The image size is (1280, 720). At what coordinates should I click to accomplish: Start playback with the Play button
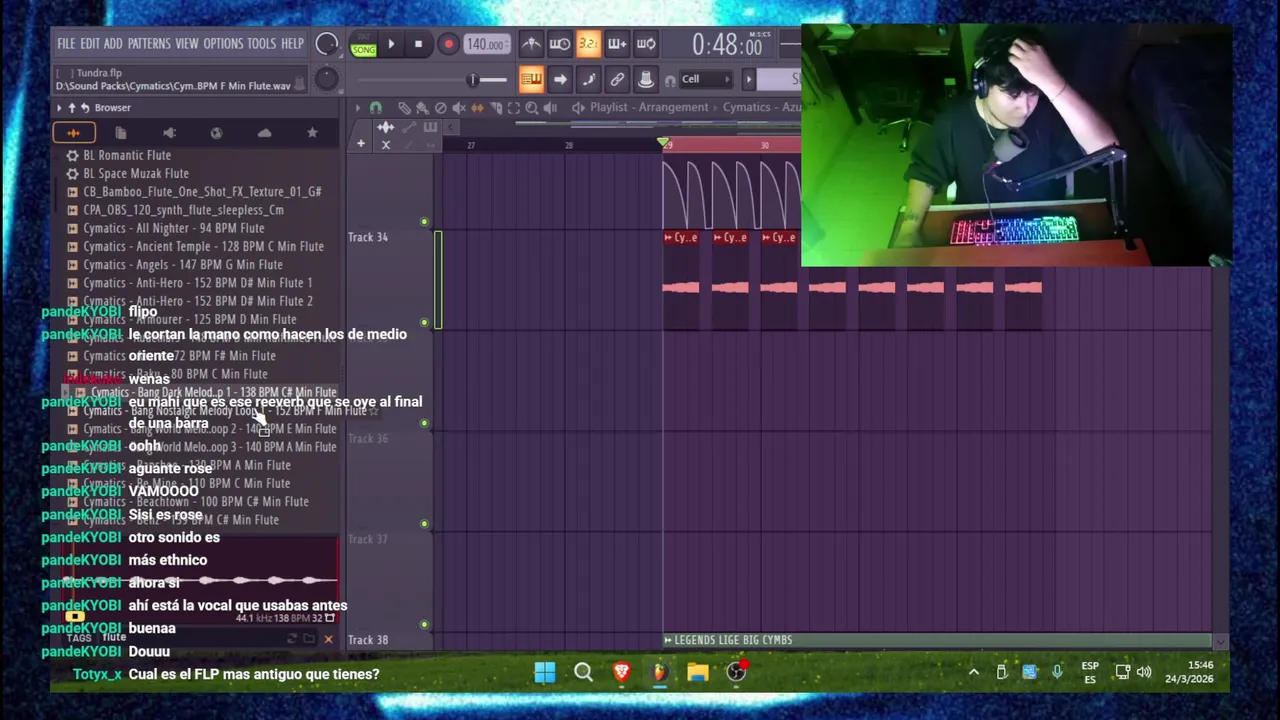point(391,44)
